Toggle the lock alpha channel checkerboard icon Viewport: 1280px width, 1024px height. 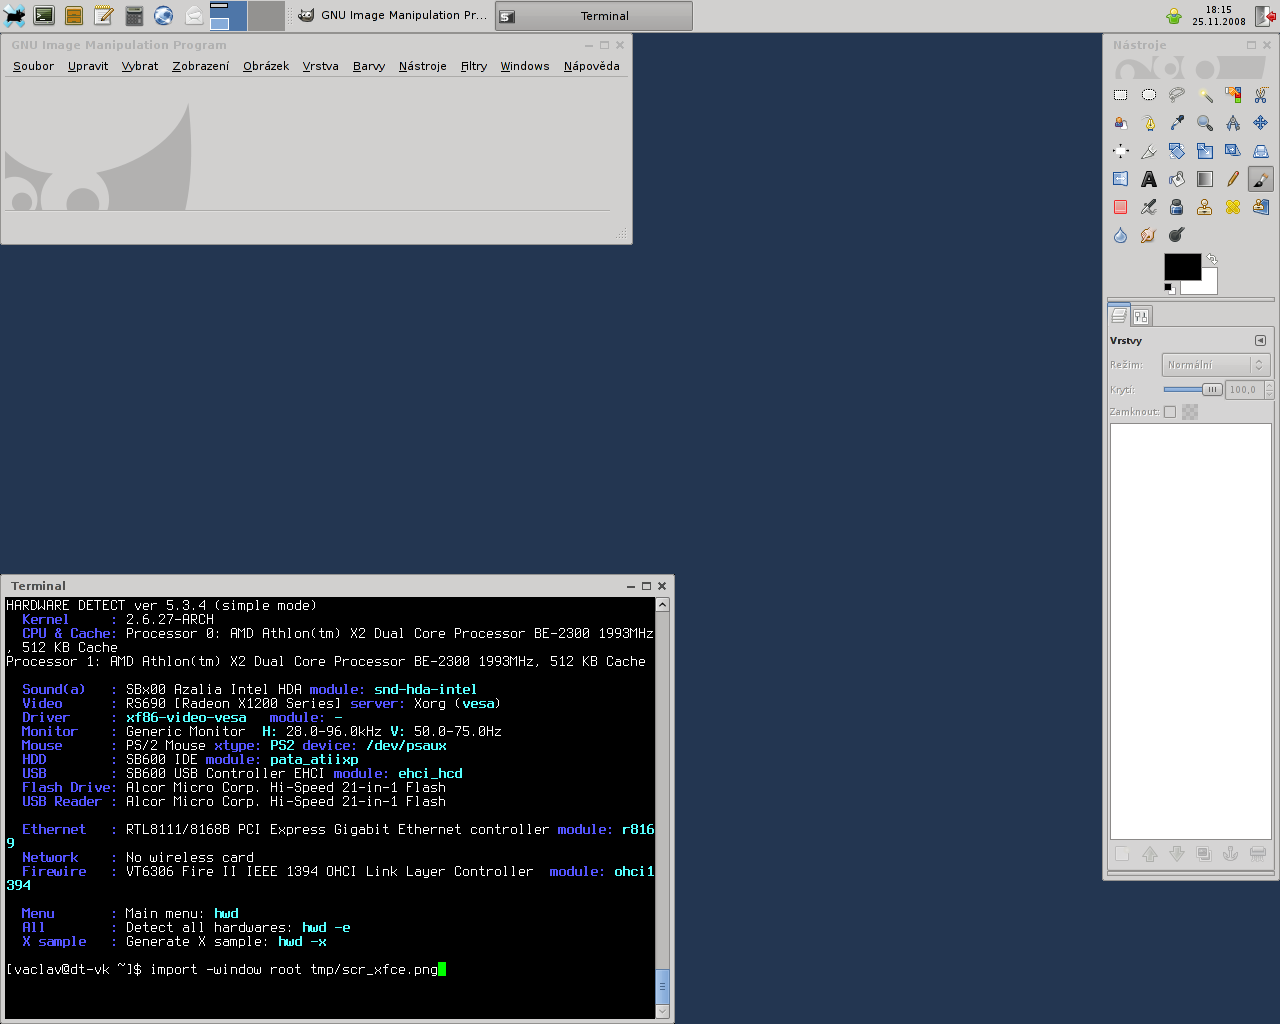pos(1190,412)
